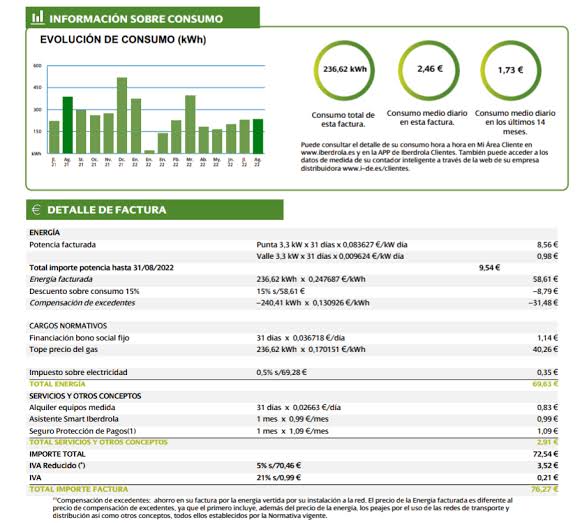The height and width of the screenshot is (523, 587).
Task: Click 'Compensación de excedentes' row label
Action: coord(82,303)
